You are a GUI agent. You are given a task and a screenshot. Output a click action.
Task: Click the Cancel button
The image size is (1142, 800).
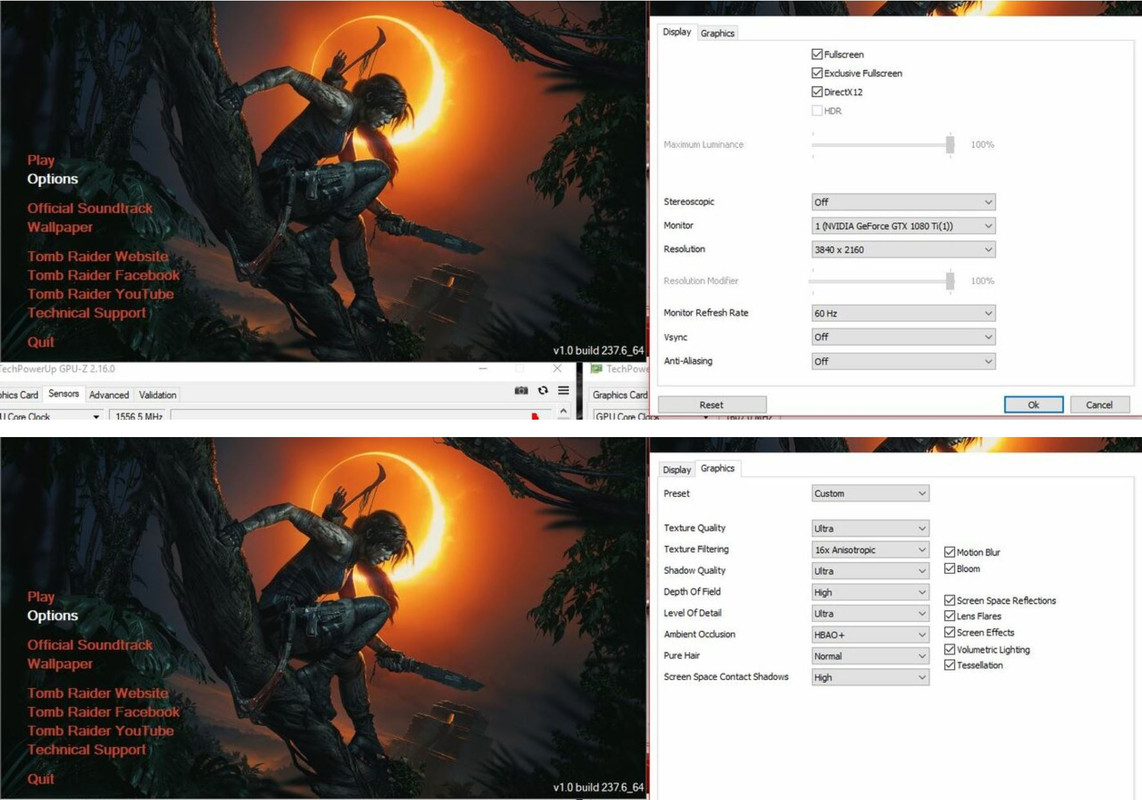[x=1099, y=404]
